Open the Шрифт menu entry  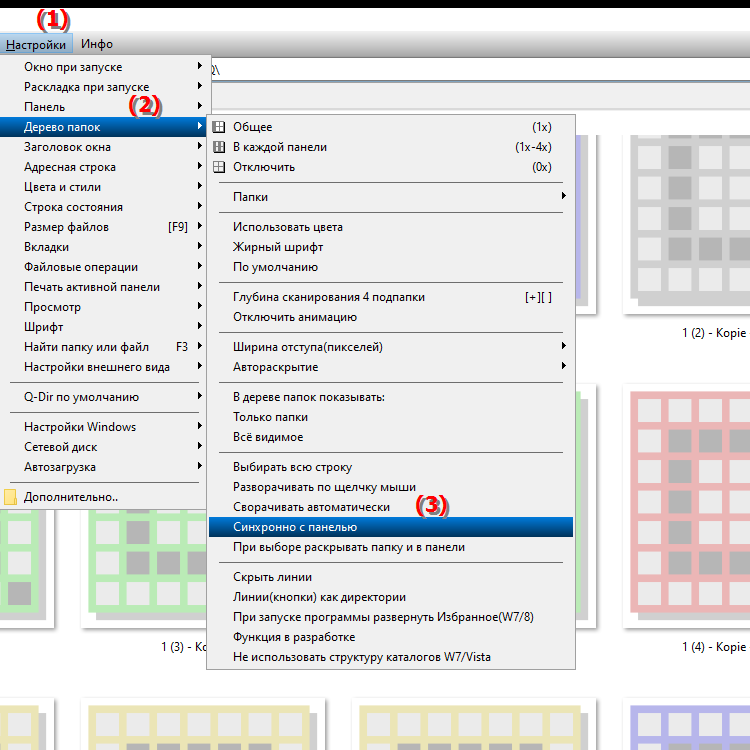coord(103,327)
